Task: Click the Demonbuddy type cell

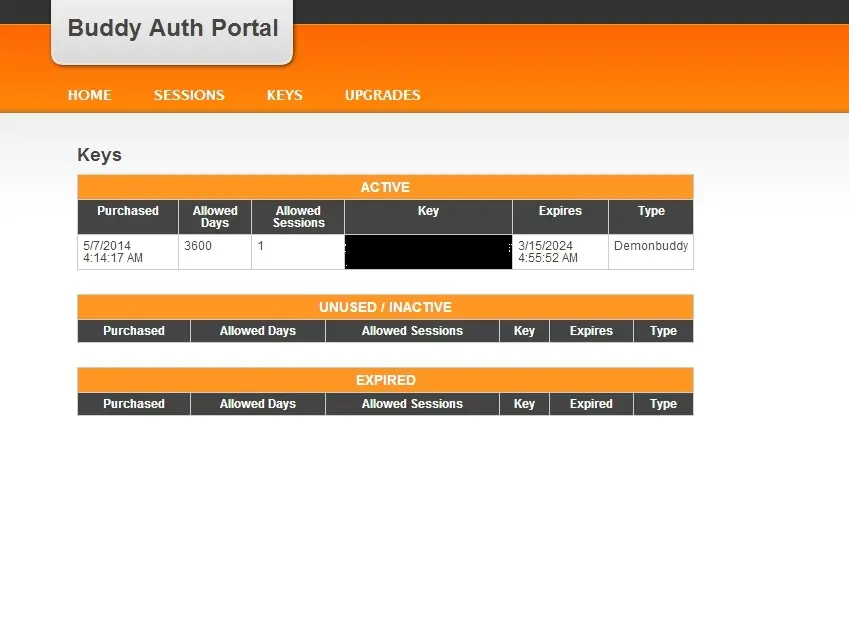Action: click(651, 246)
